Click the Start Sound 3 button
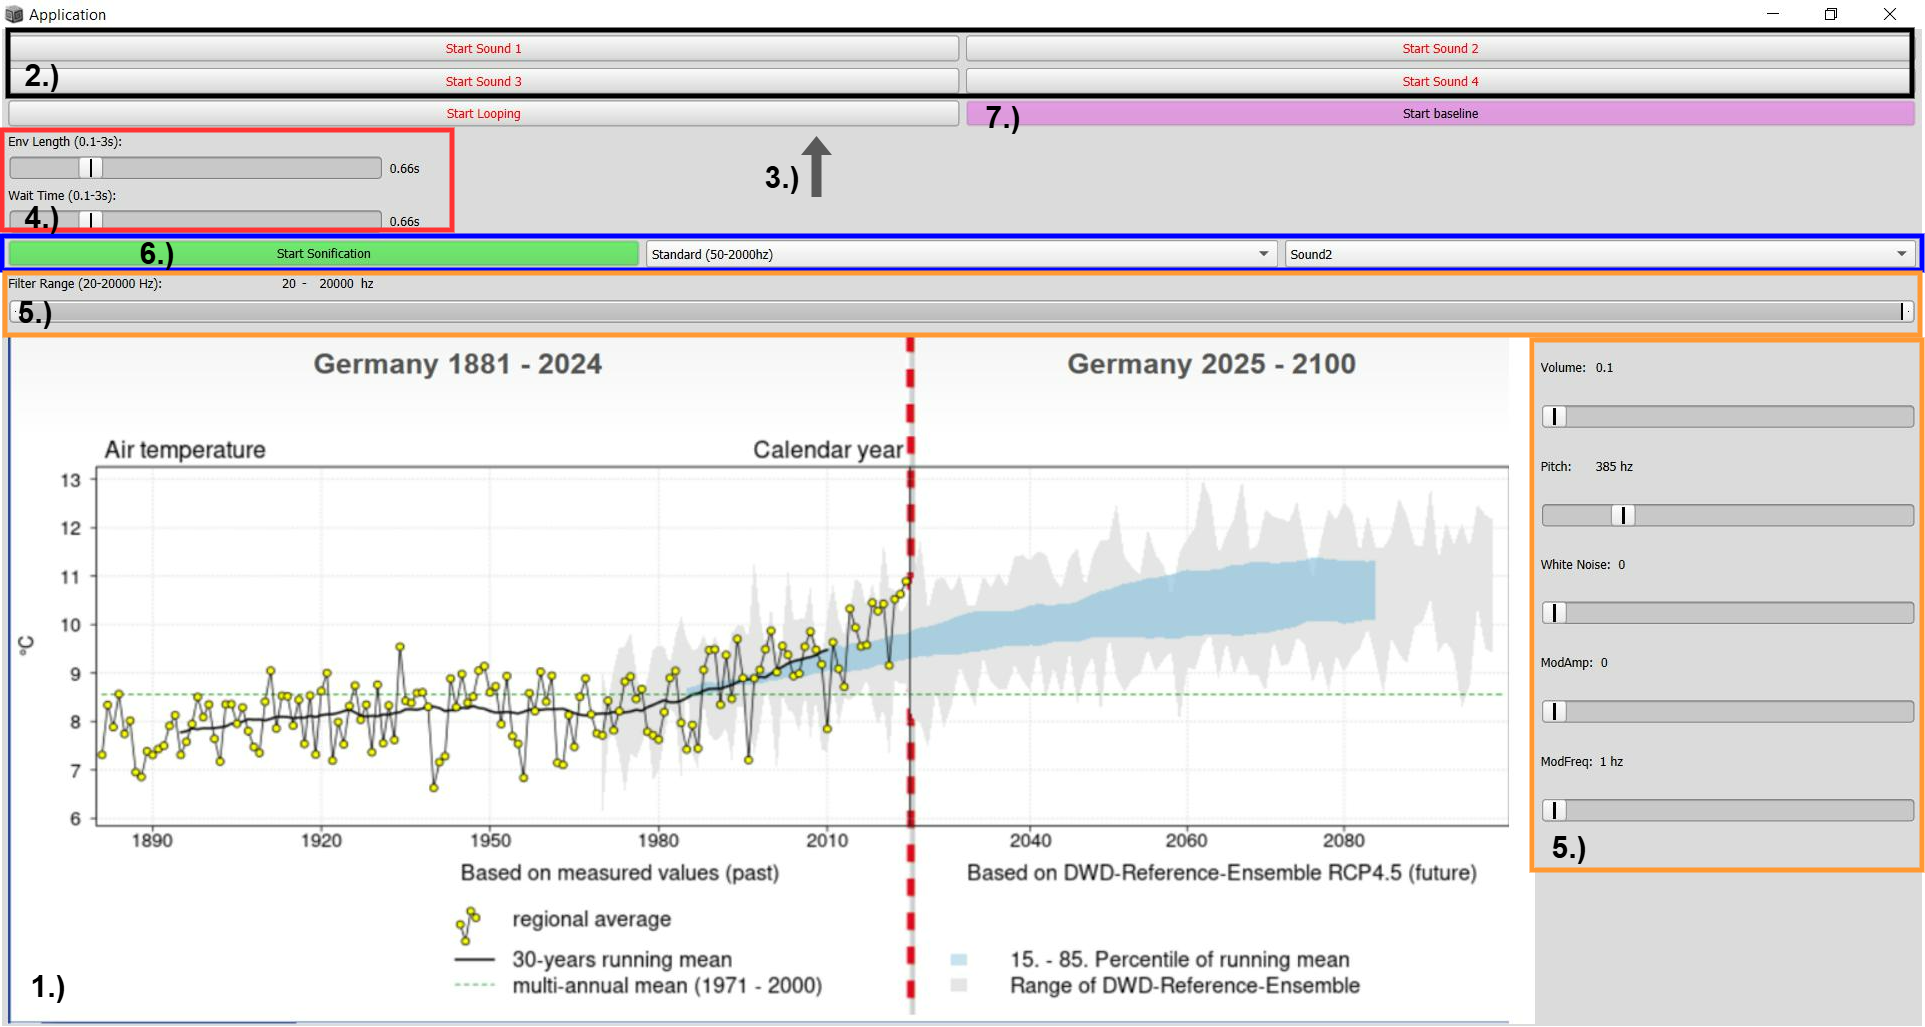The image size is (1925, 1027). pyautogui.click(x=483, y=81)
